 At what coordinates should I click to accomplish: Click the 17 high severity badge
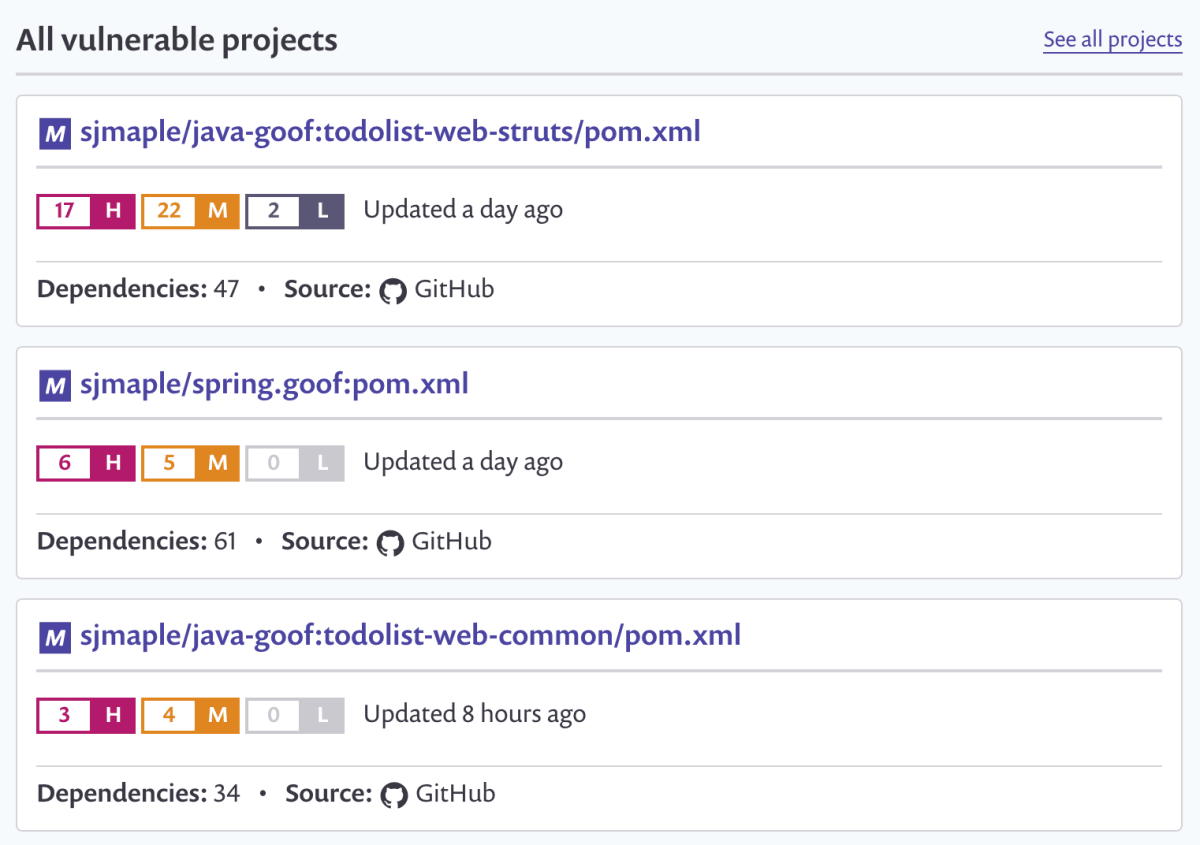(x=86, y=211)
